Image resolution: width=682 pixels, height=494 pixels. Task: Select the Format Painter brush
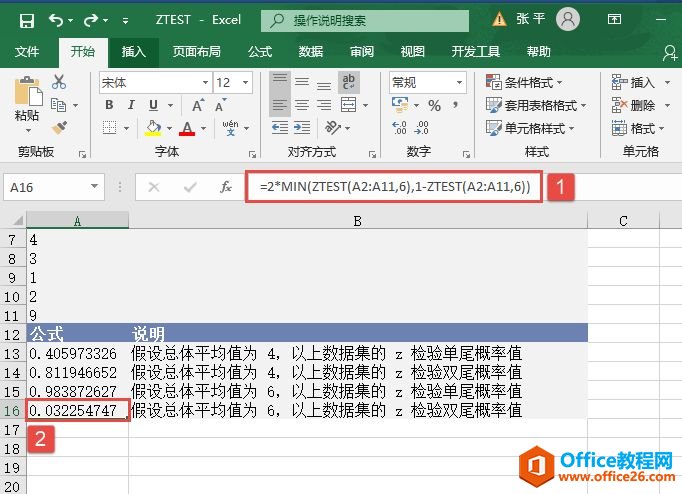tap(59, 127)
